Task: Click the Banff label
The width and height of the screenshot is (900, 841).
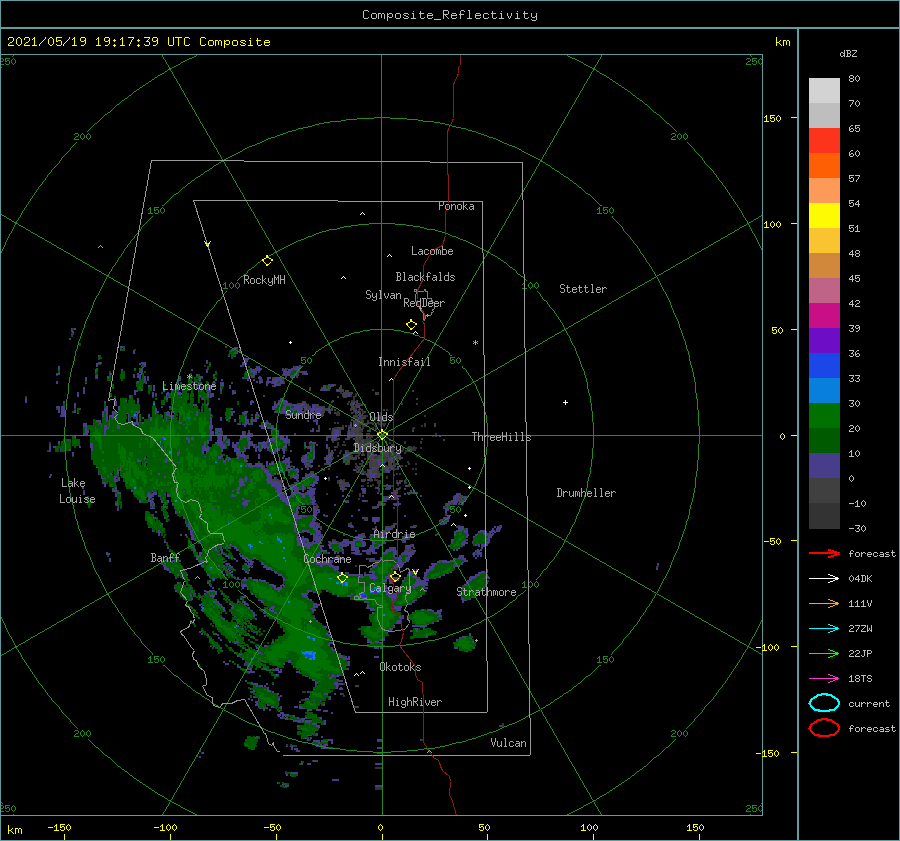Action: pos(165,558)
